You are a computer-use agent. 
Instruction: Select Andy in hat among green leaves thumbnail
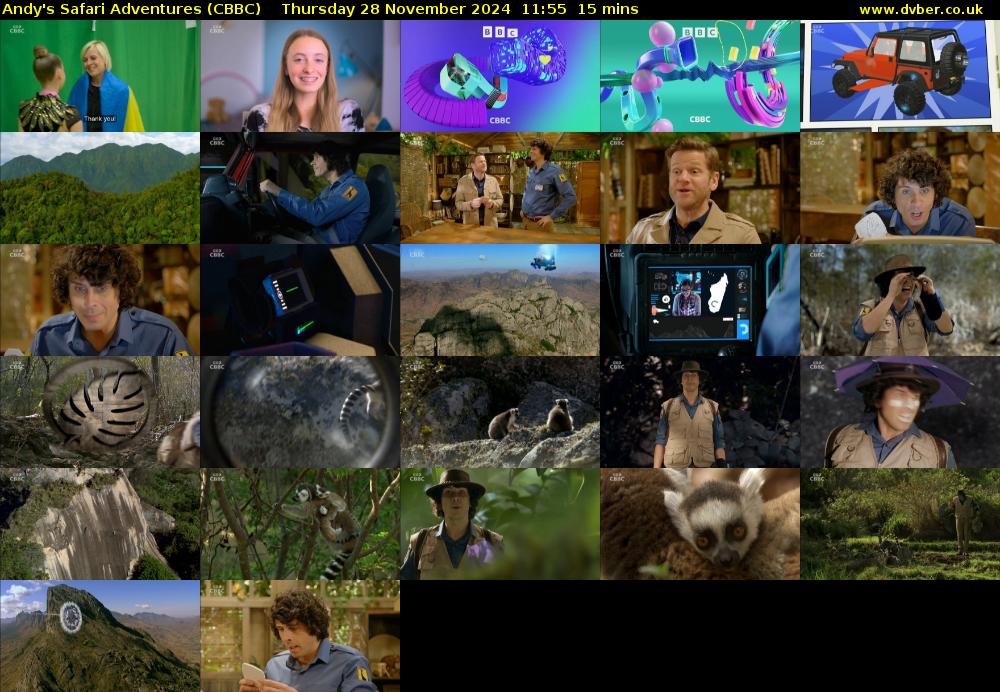[x=500, y=524]
